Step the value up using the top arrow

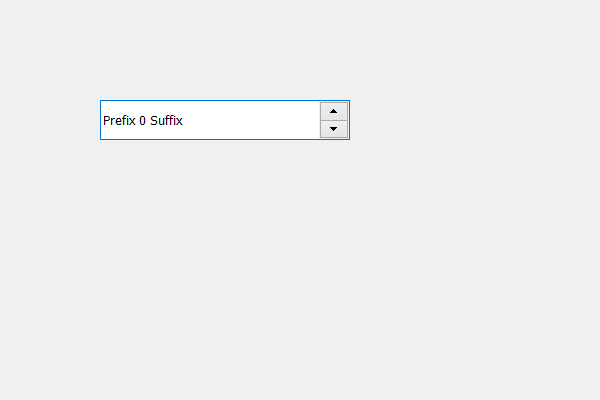click(x=334, y=111)
